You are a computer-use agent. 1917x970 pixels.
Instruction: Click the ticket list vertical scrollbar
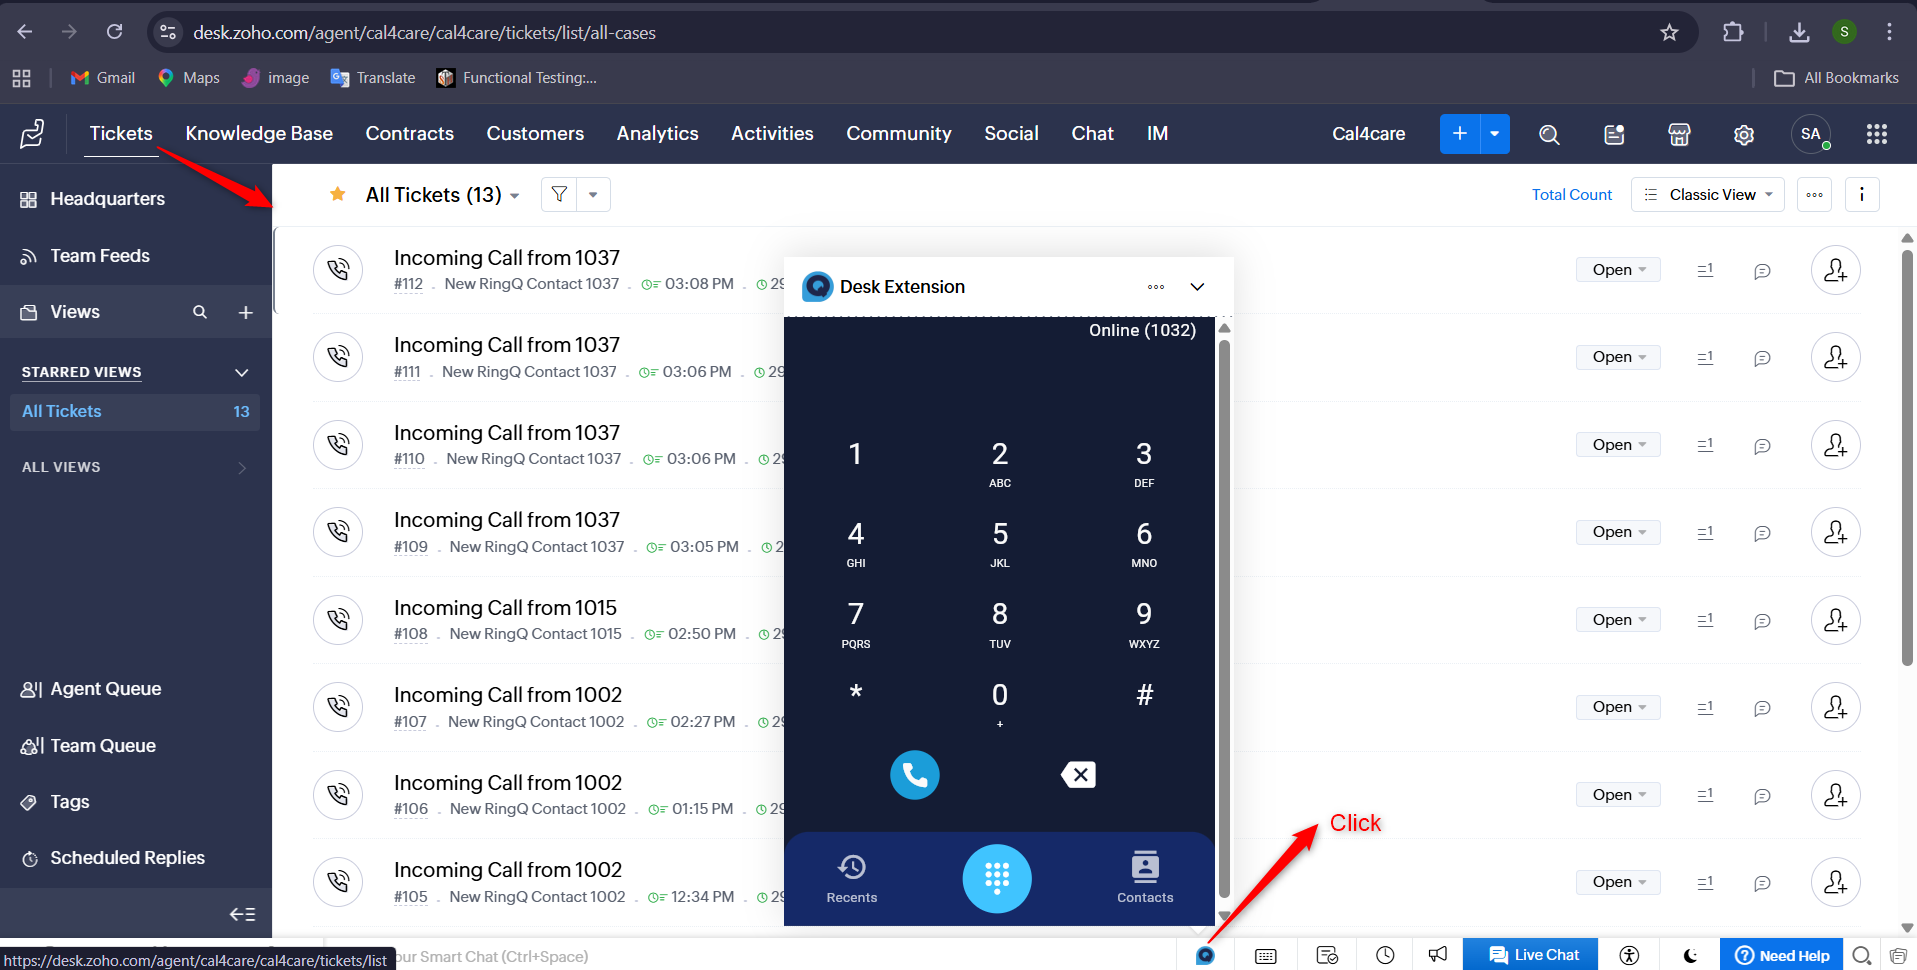tap(1907, 457)
